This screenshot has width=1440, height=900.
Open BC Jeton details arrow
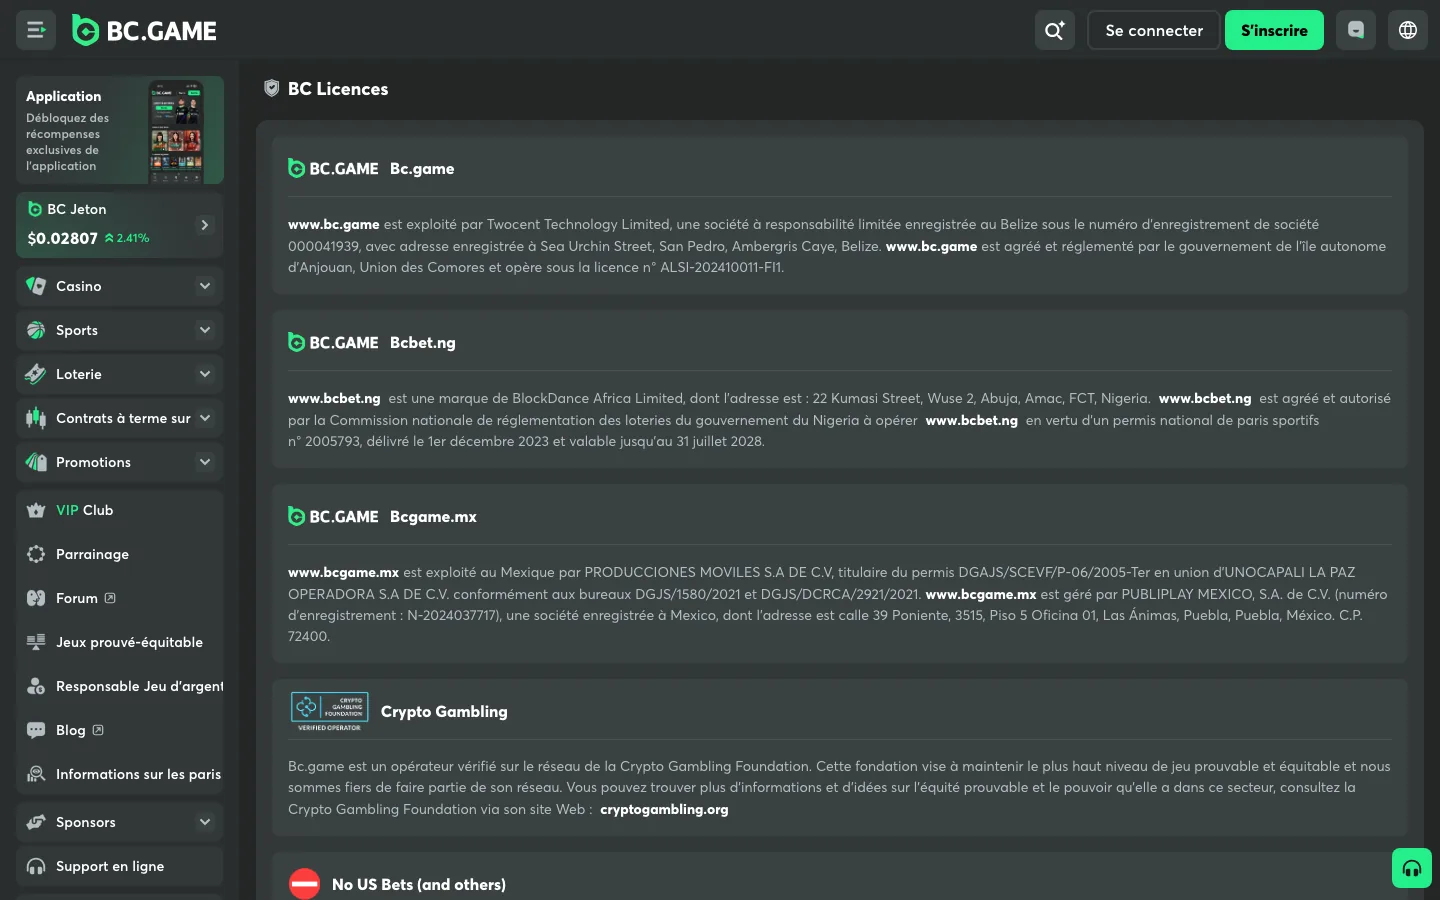click(x=204, y=225)
